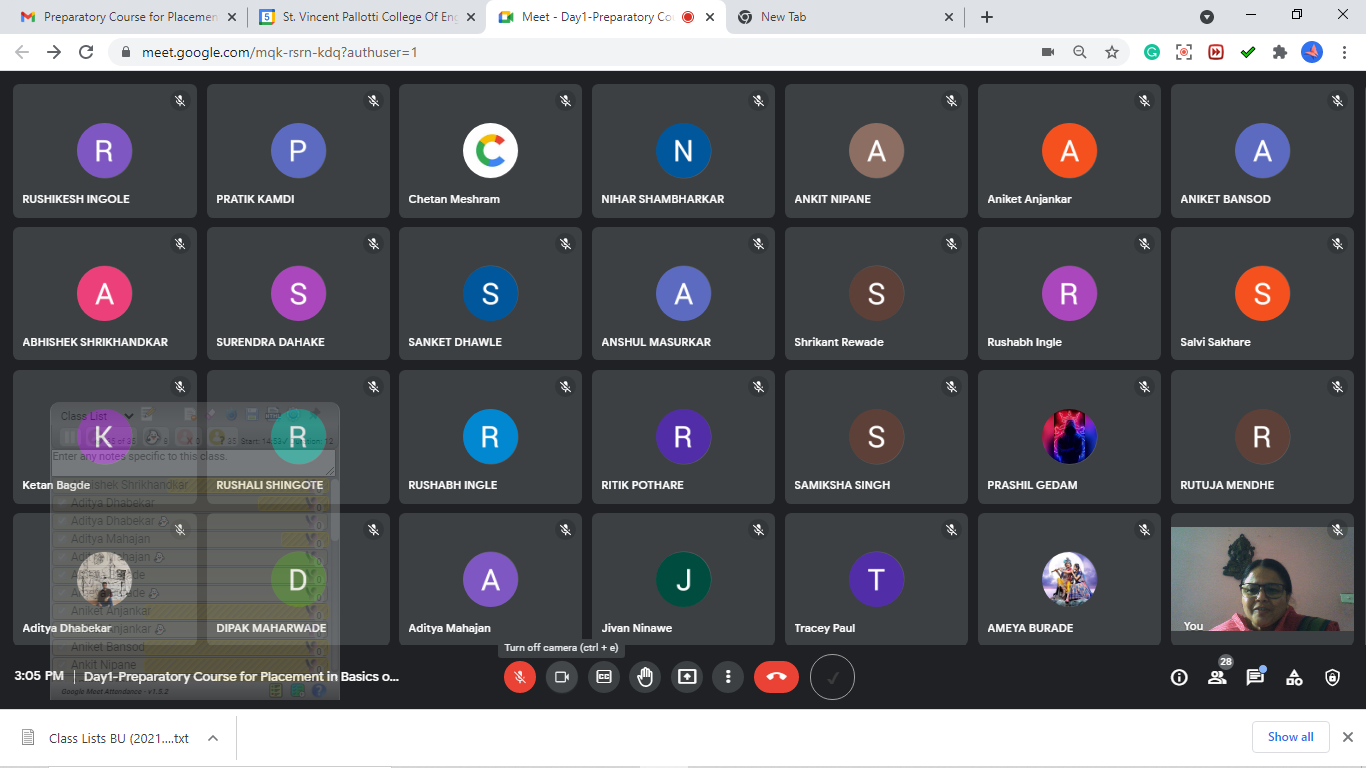This screenshot has height=768, width=1366.
Task: Open the Class List dropdown in attendance panel
Action: point(96,415)
